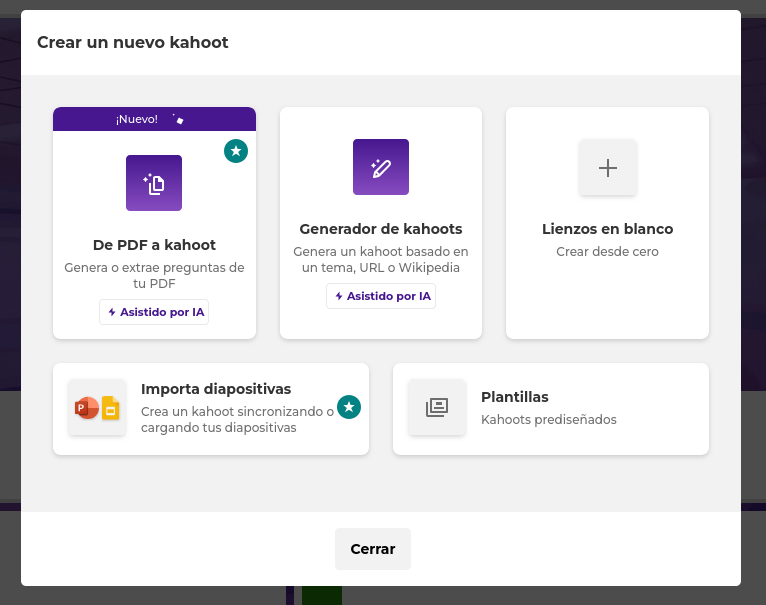766x605 pixels.
Task: Click the plus icon for Lienzos en blanco
Action: [608, 167]
